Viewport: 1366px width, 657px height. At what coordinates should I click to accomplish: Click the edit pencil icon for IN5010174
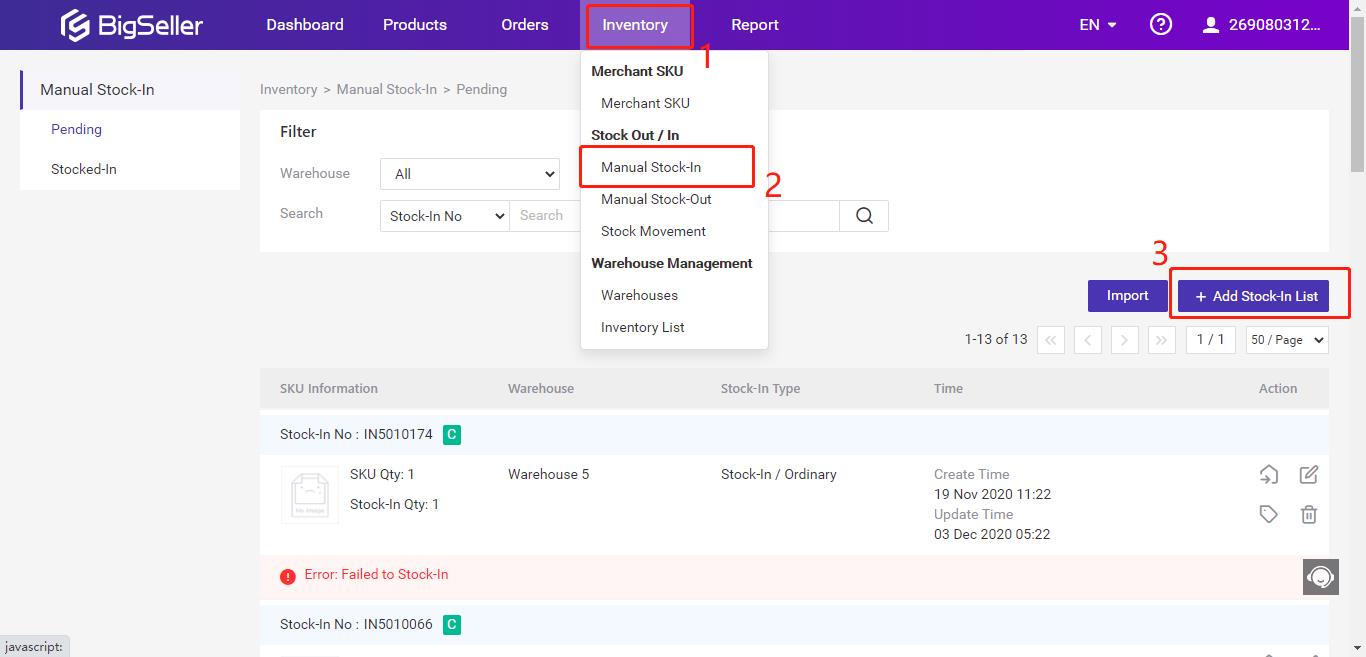tap(1309, 475)
